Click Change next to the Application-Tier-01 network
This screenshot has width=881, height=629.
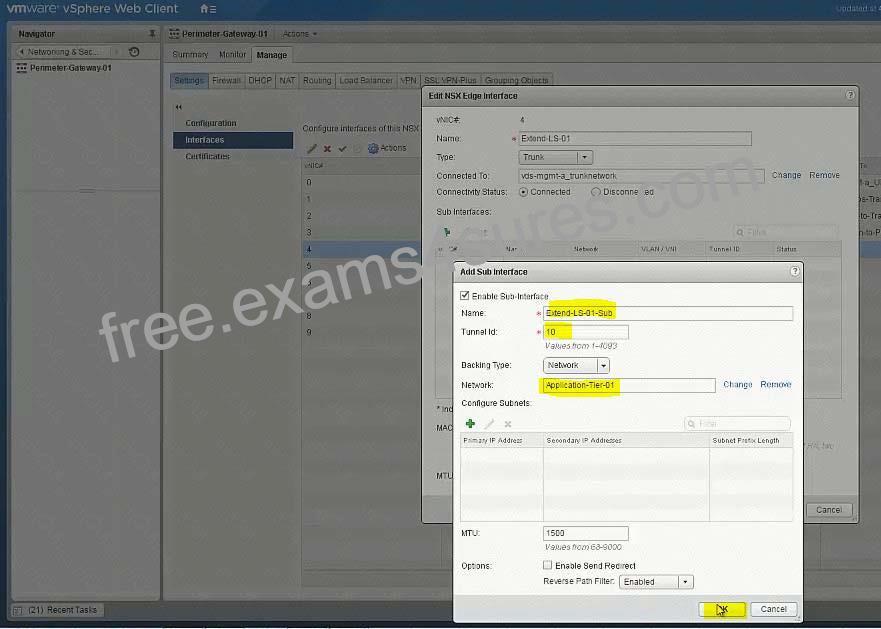(737, 384)
